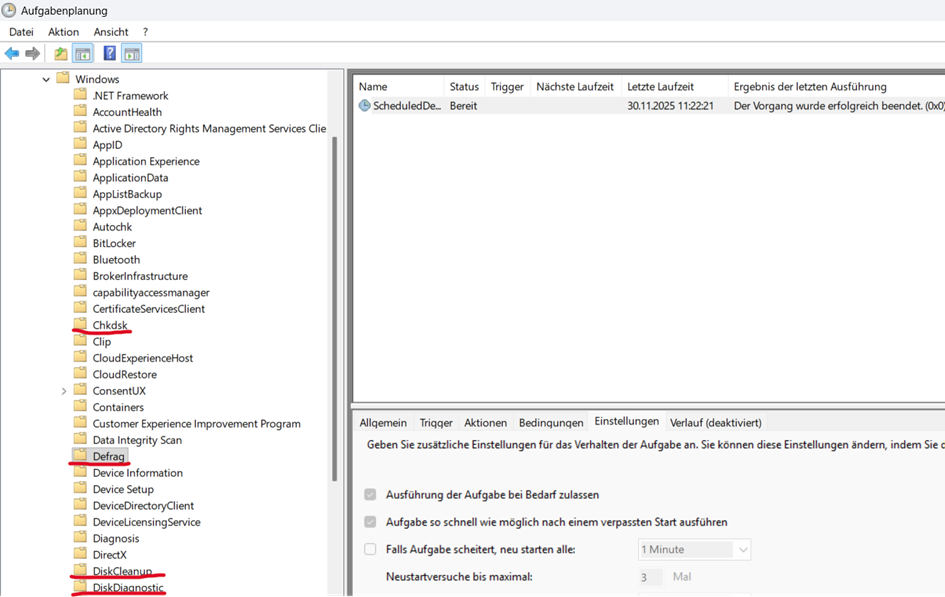
Task: Open the Help icon in toolbar
Action: click(x=110, y=53)
